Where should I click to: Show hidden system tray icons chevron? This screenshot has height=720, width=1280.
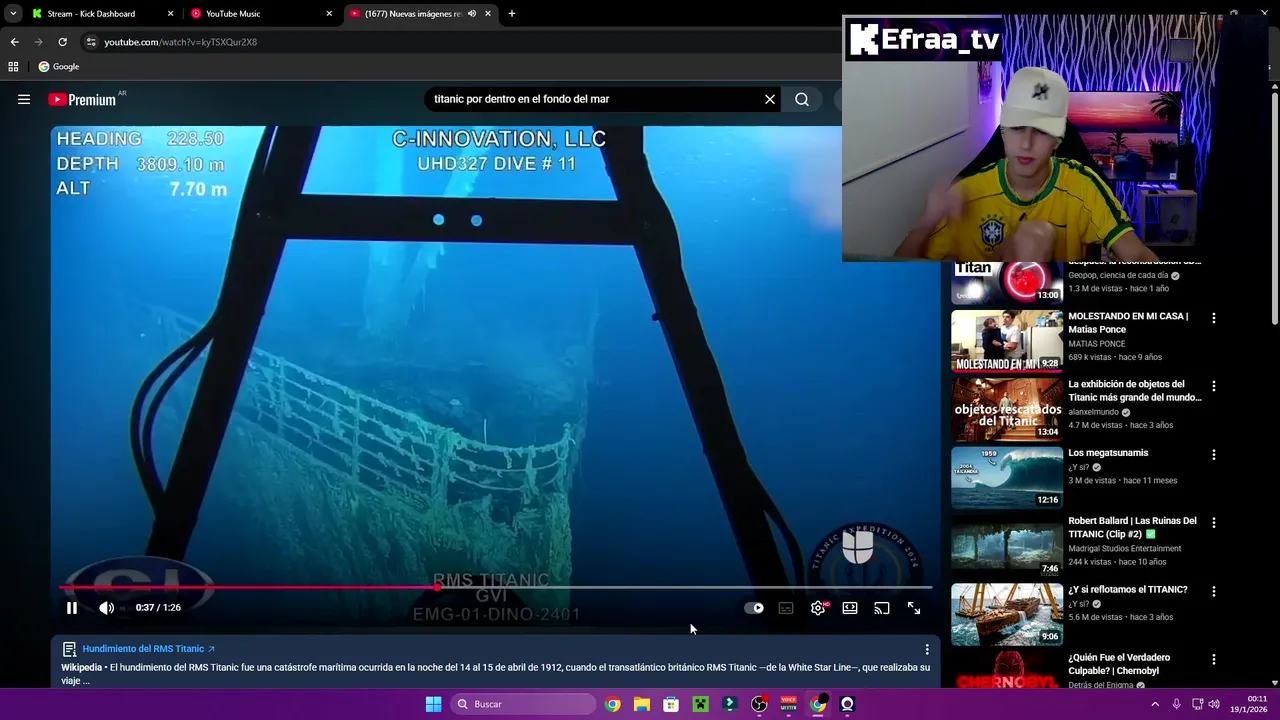click(x=1155, y=704)
